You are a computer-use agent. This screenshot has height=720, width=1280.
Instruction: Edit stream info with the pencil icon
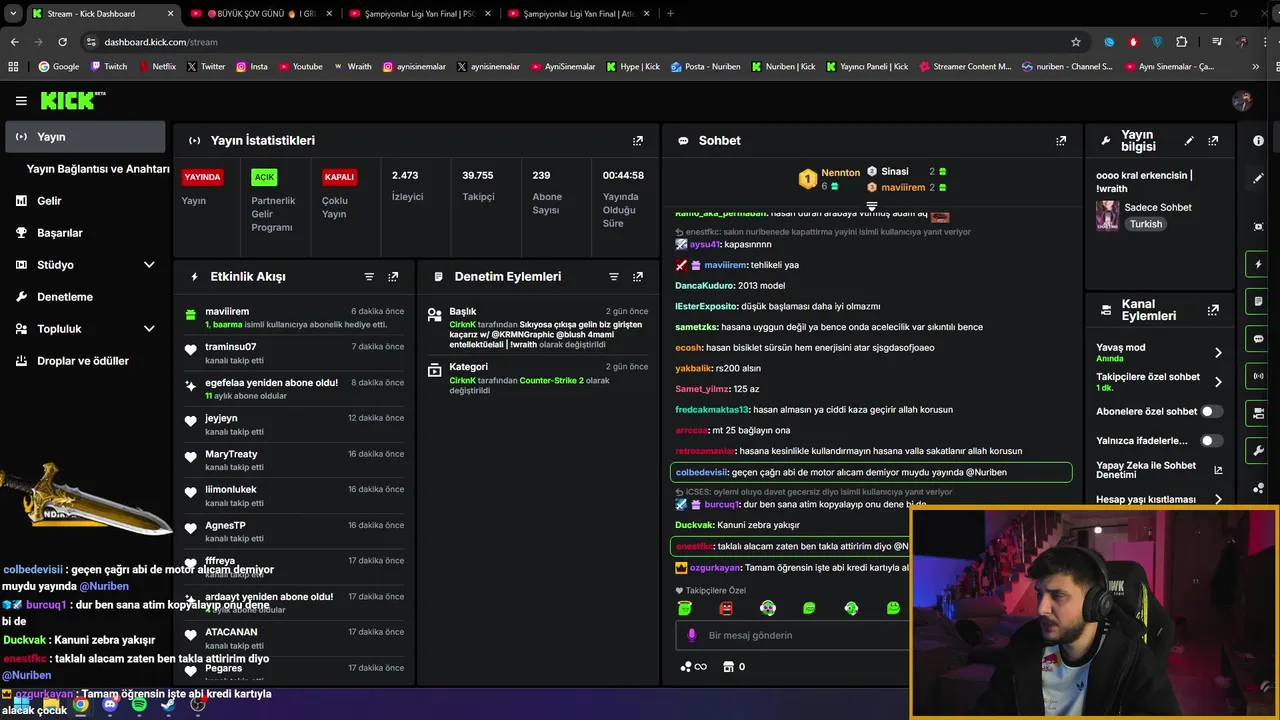click(1189, 141)
